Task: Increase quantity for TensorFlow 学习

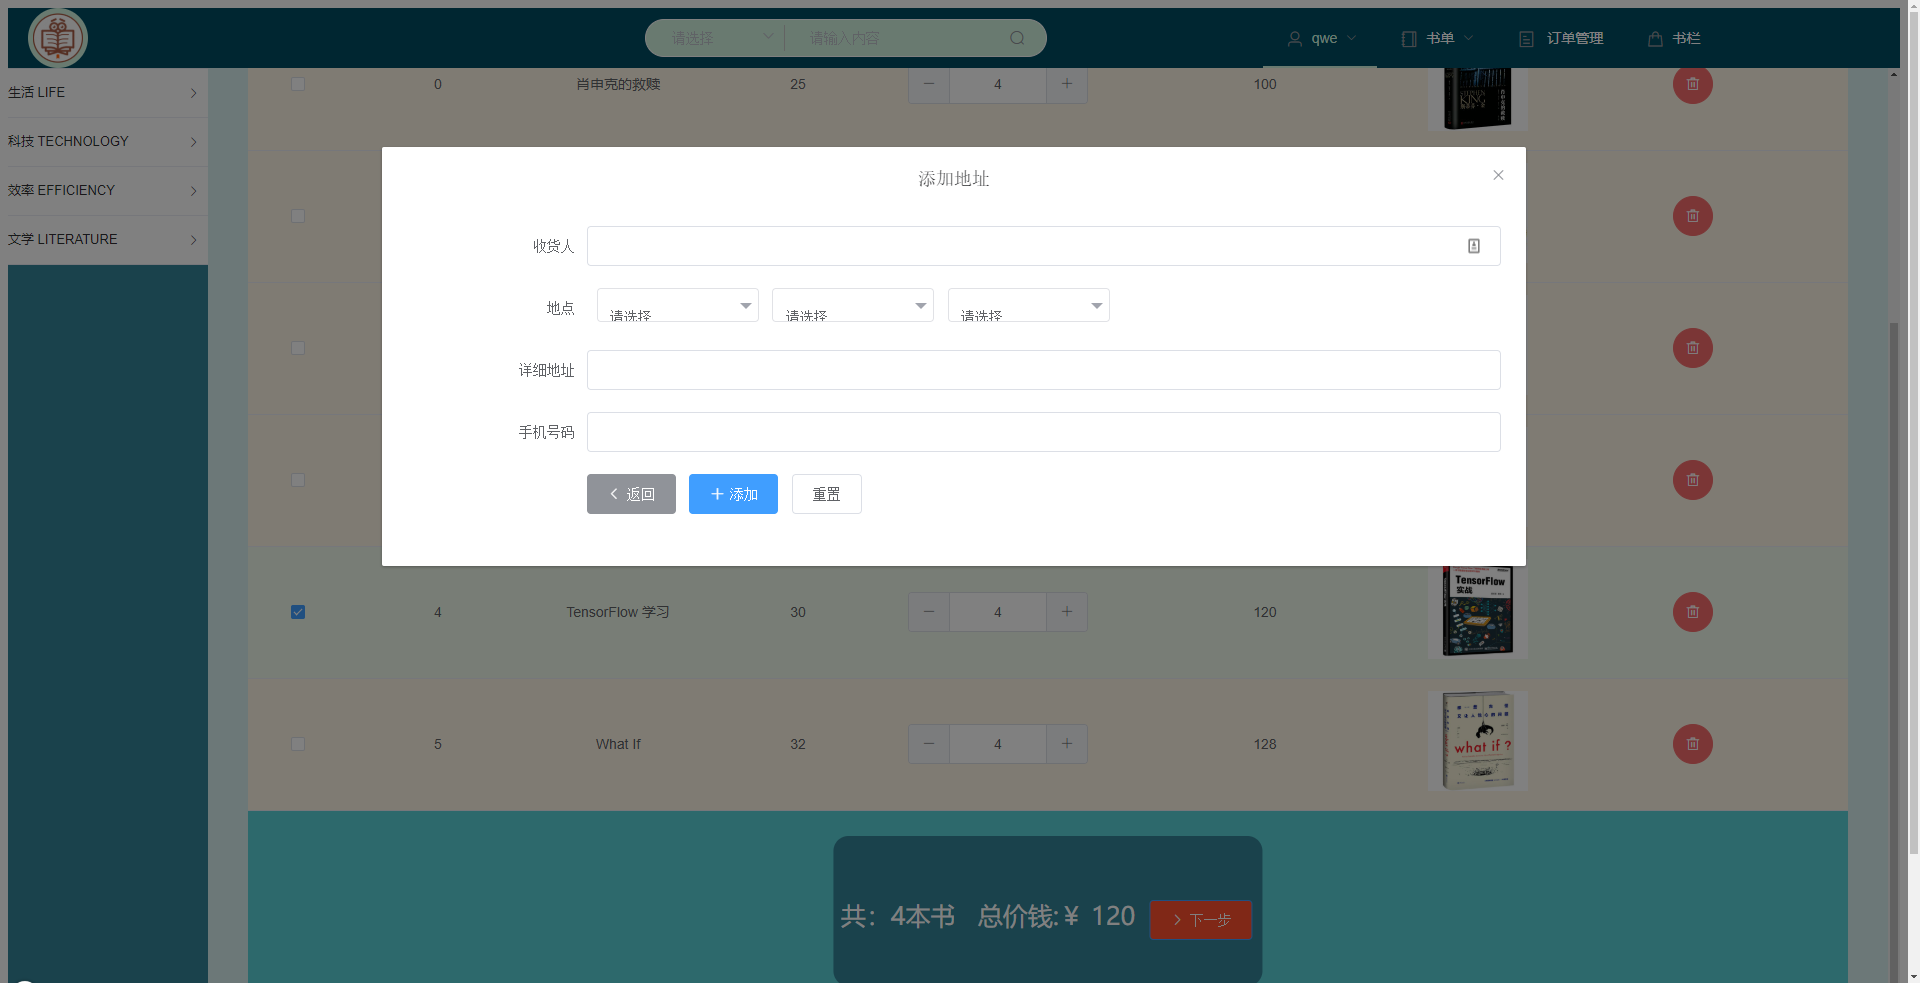Action: [x=1067, y=612]
